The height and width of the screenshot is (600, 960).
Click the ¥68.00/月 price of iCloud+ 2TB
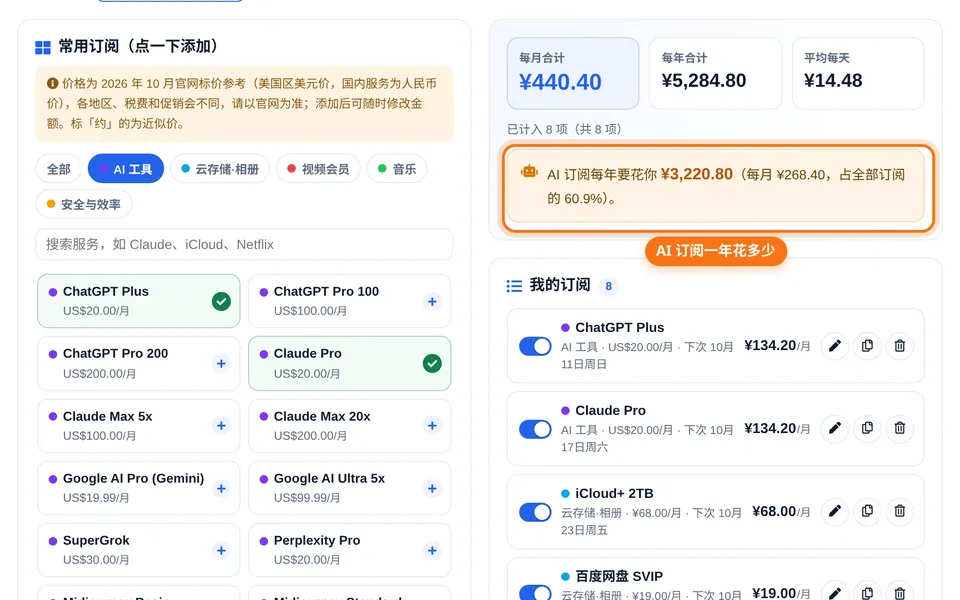click(x=781, y=511)
